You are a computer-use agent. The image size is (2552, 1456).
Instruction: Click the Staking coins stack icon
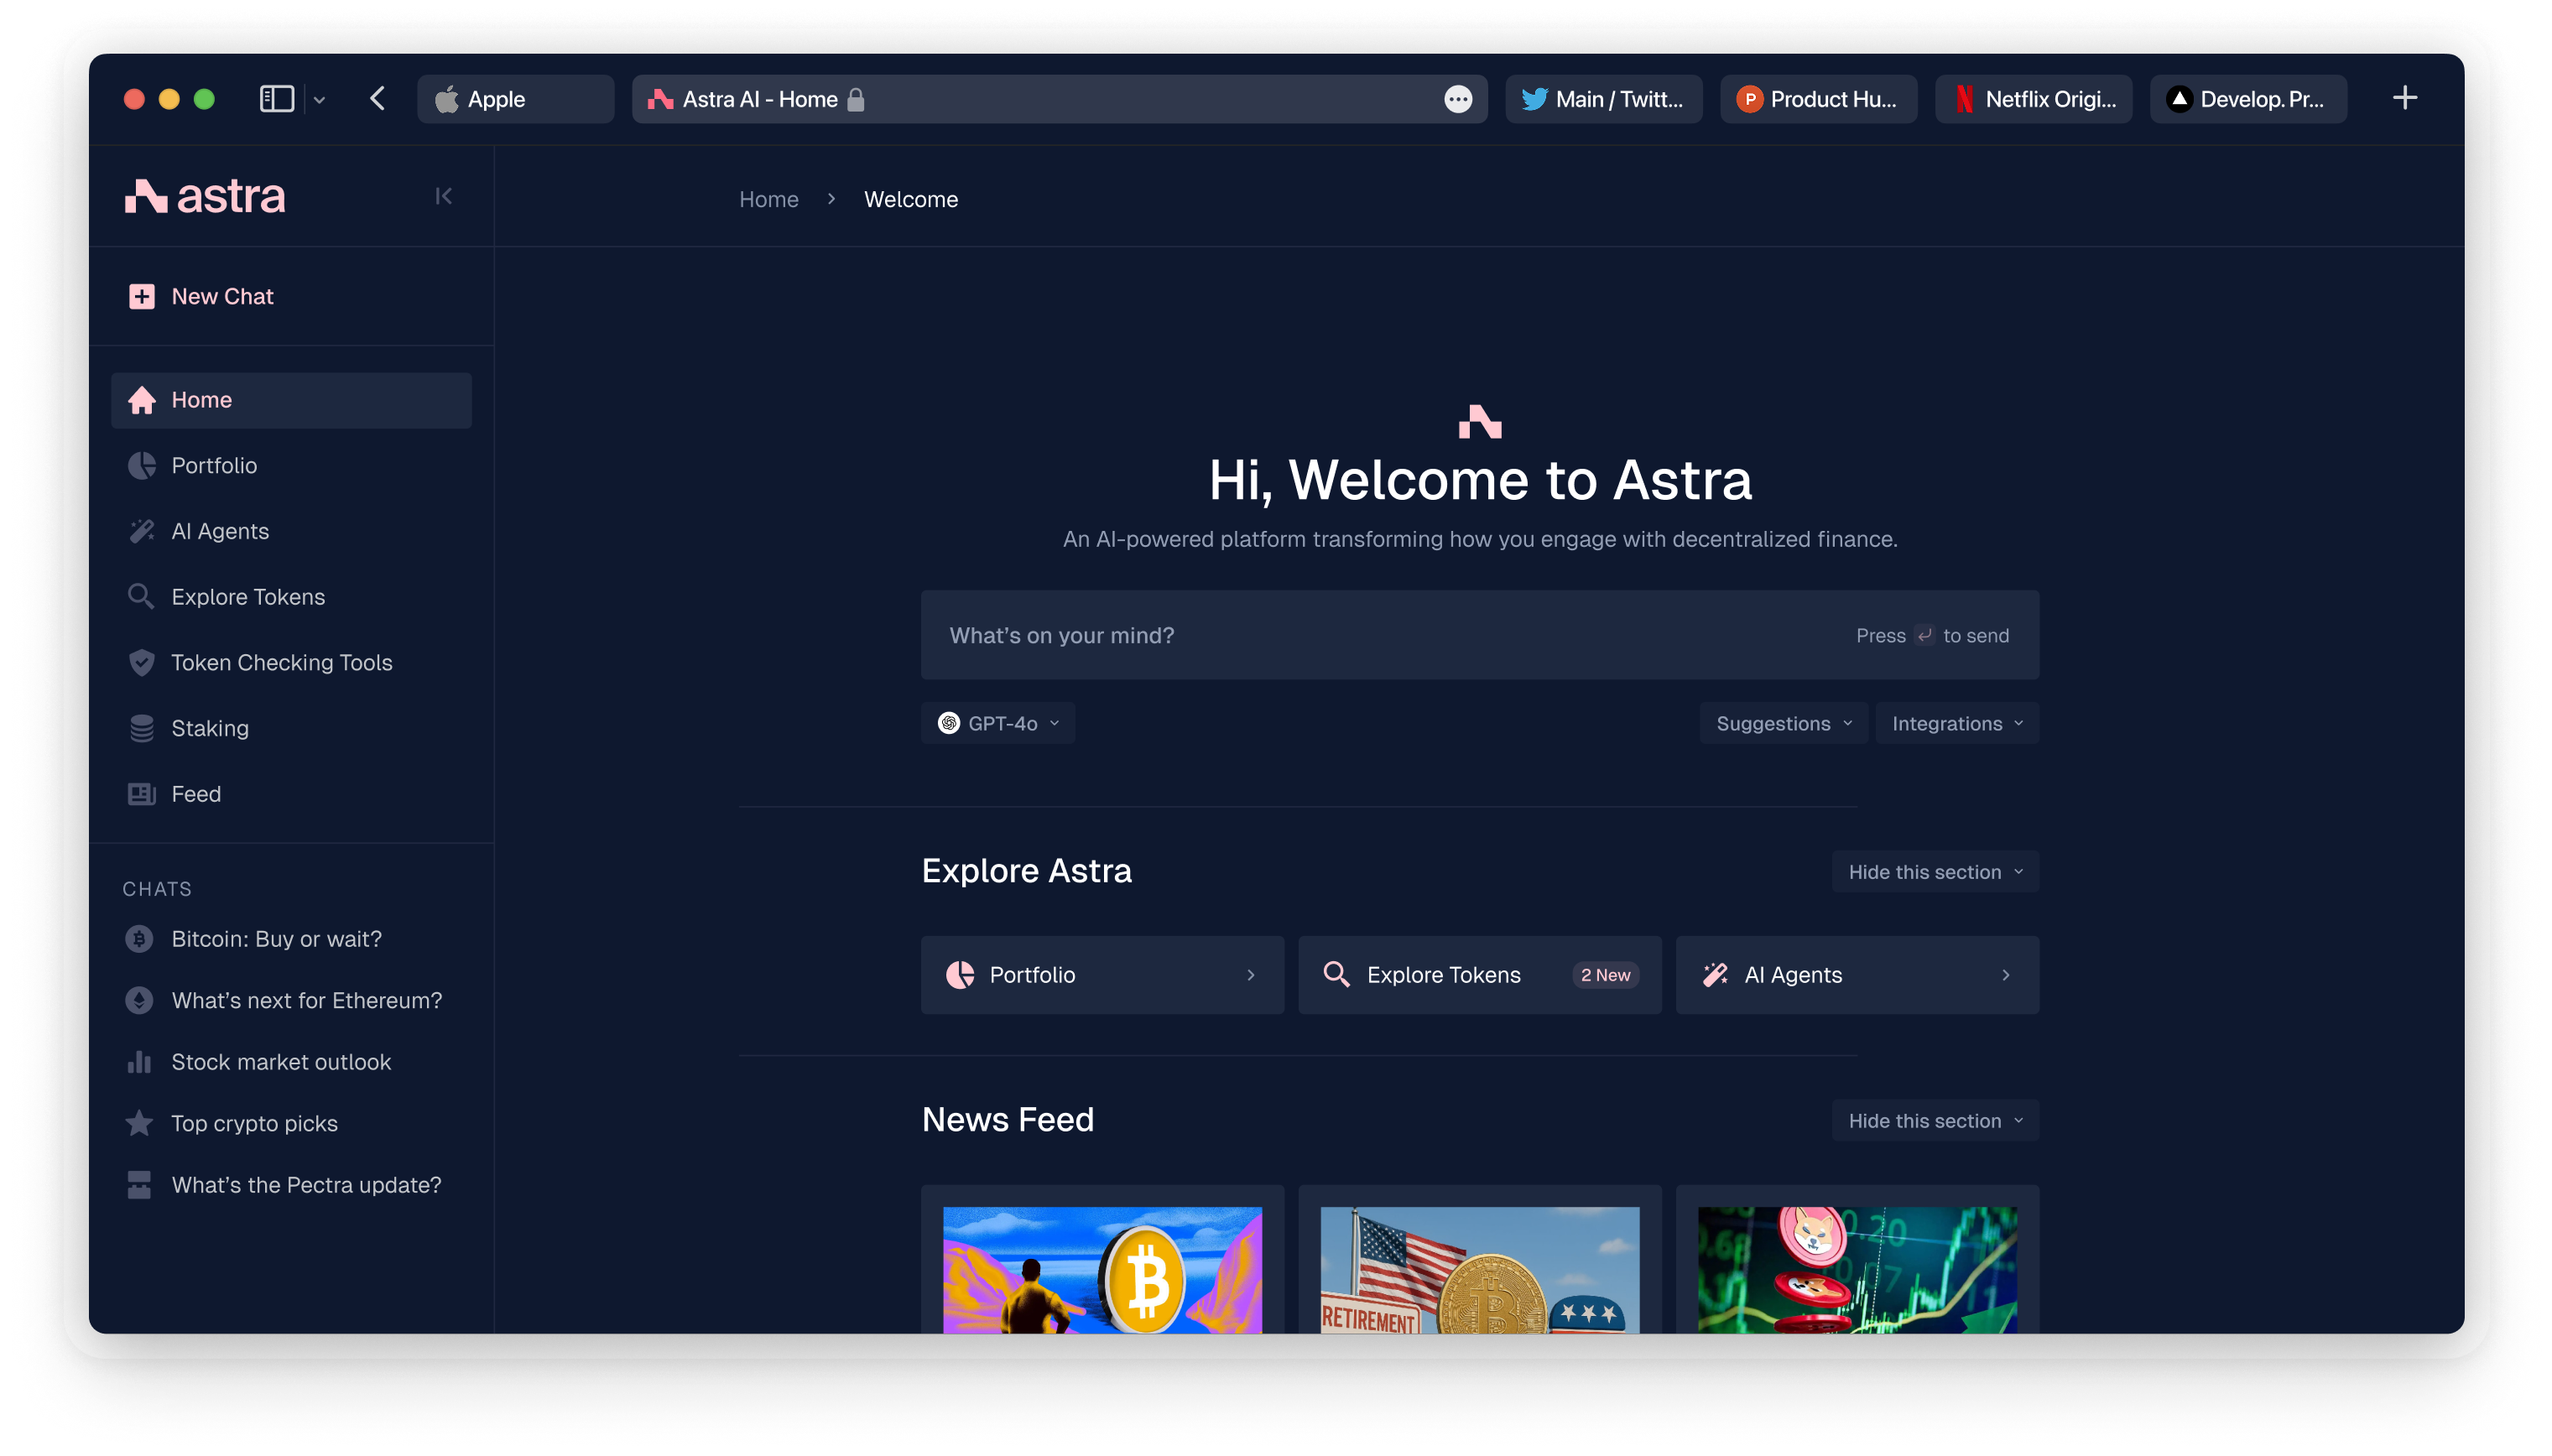(141, 728)
